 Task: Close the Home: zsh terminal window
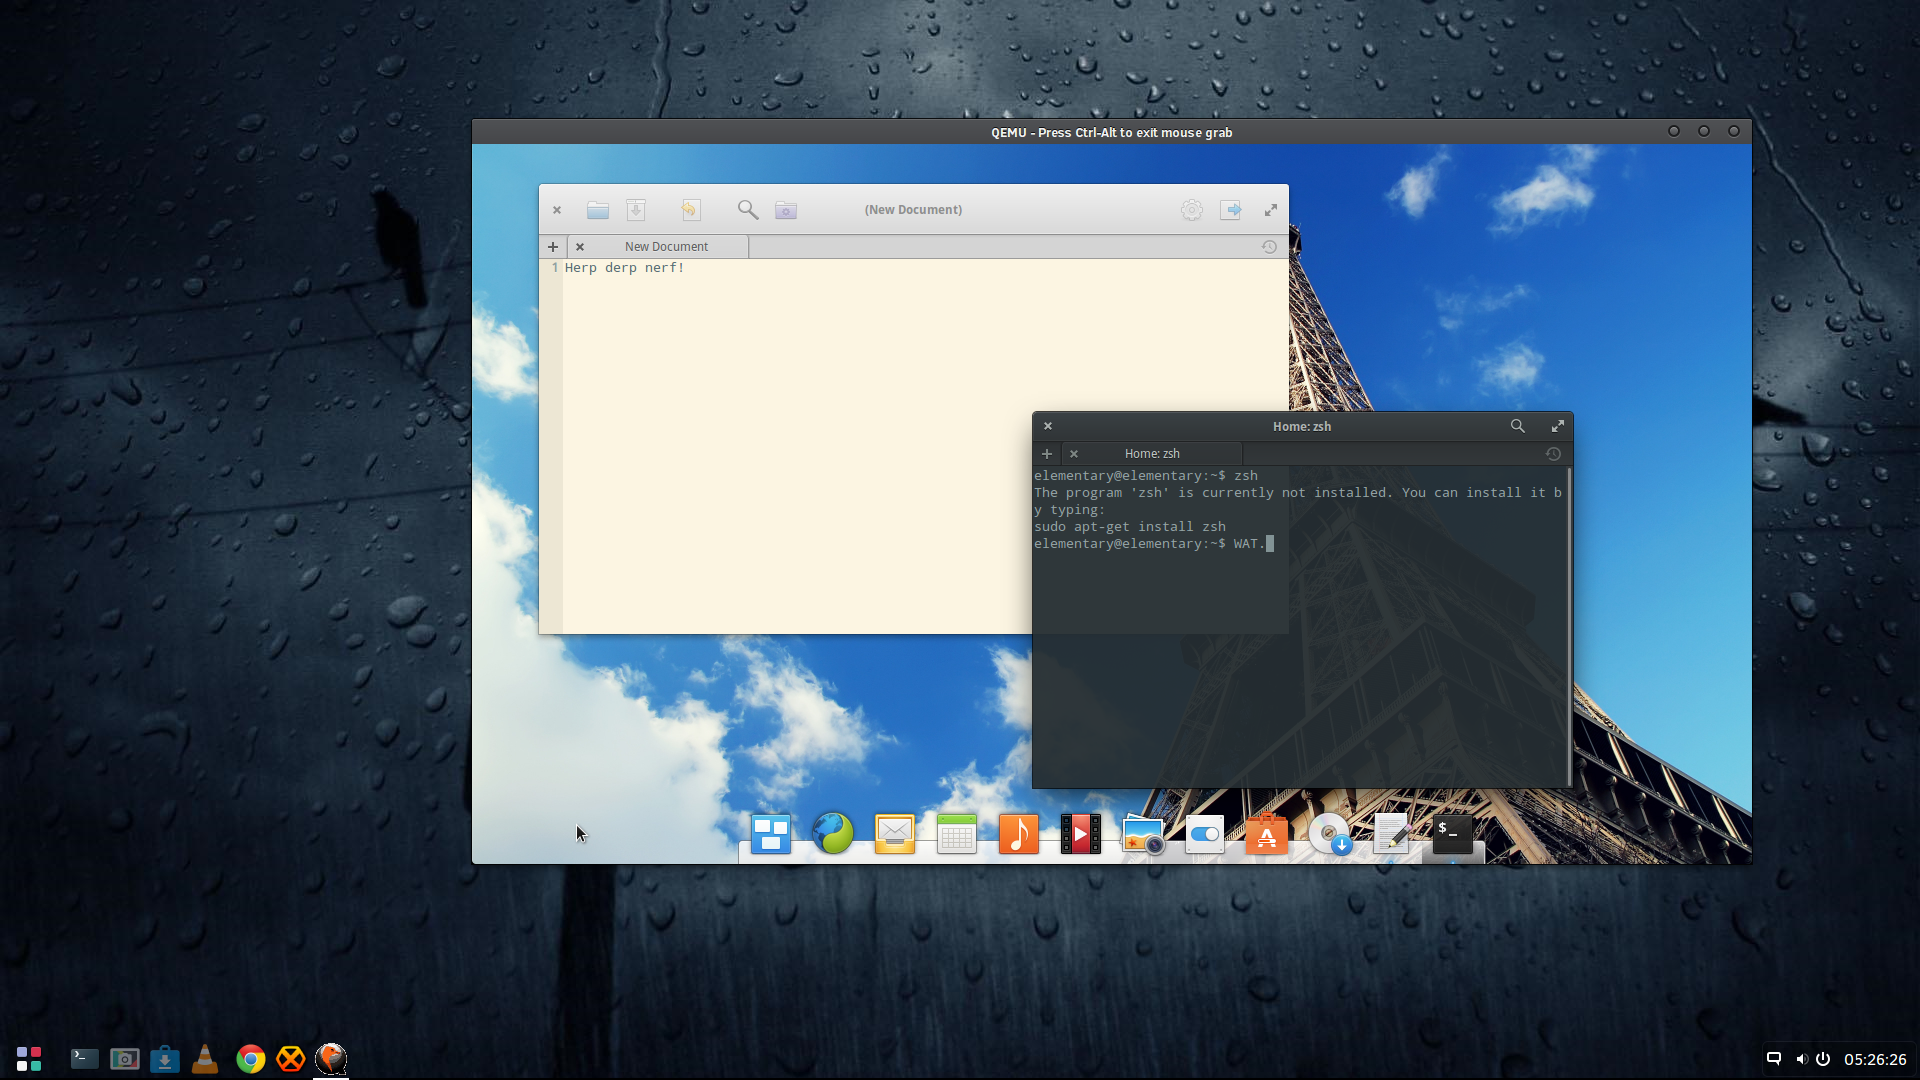(1048, 426)
